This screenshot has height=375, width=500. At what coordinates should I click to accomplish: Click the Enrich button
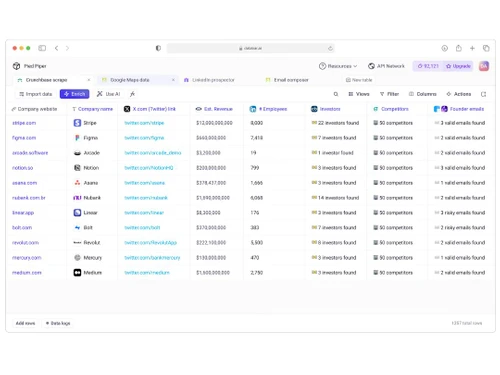pos(74,94)
